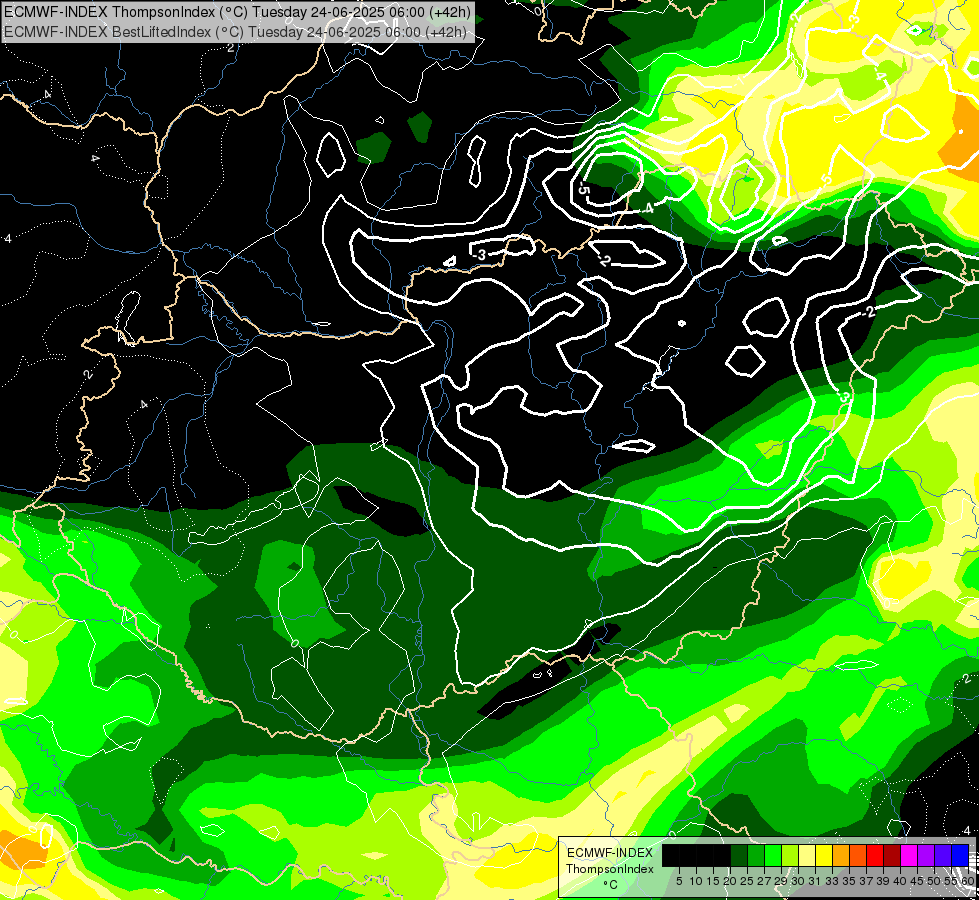The height and width of the screenshot is (900, 979).
Task: Click the legend unit label '°C'
Action: coord(611,885)
